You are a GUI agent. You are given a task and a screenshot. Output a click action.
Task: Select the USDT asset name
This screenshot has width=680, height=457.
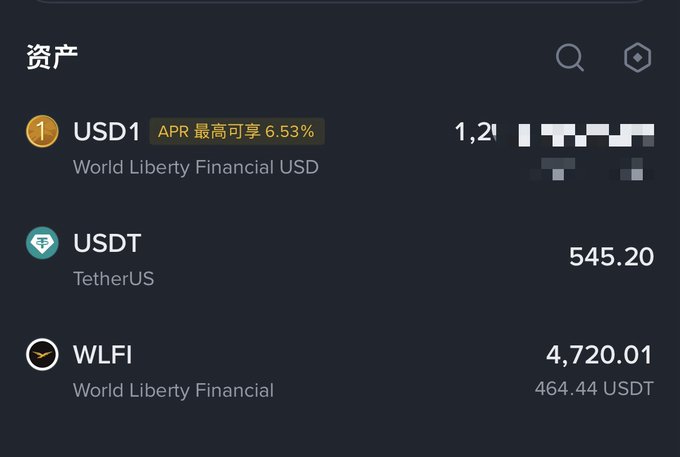[107, 243]
